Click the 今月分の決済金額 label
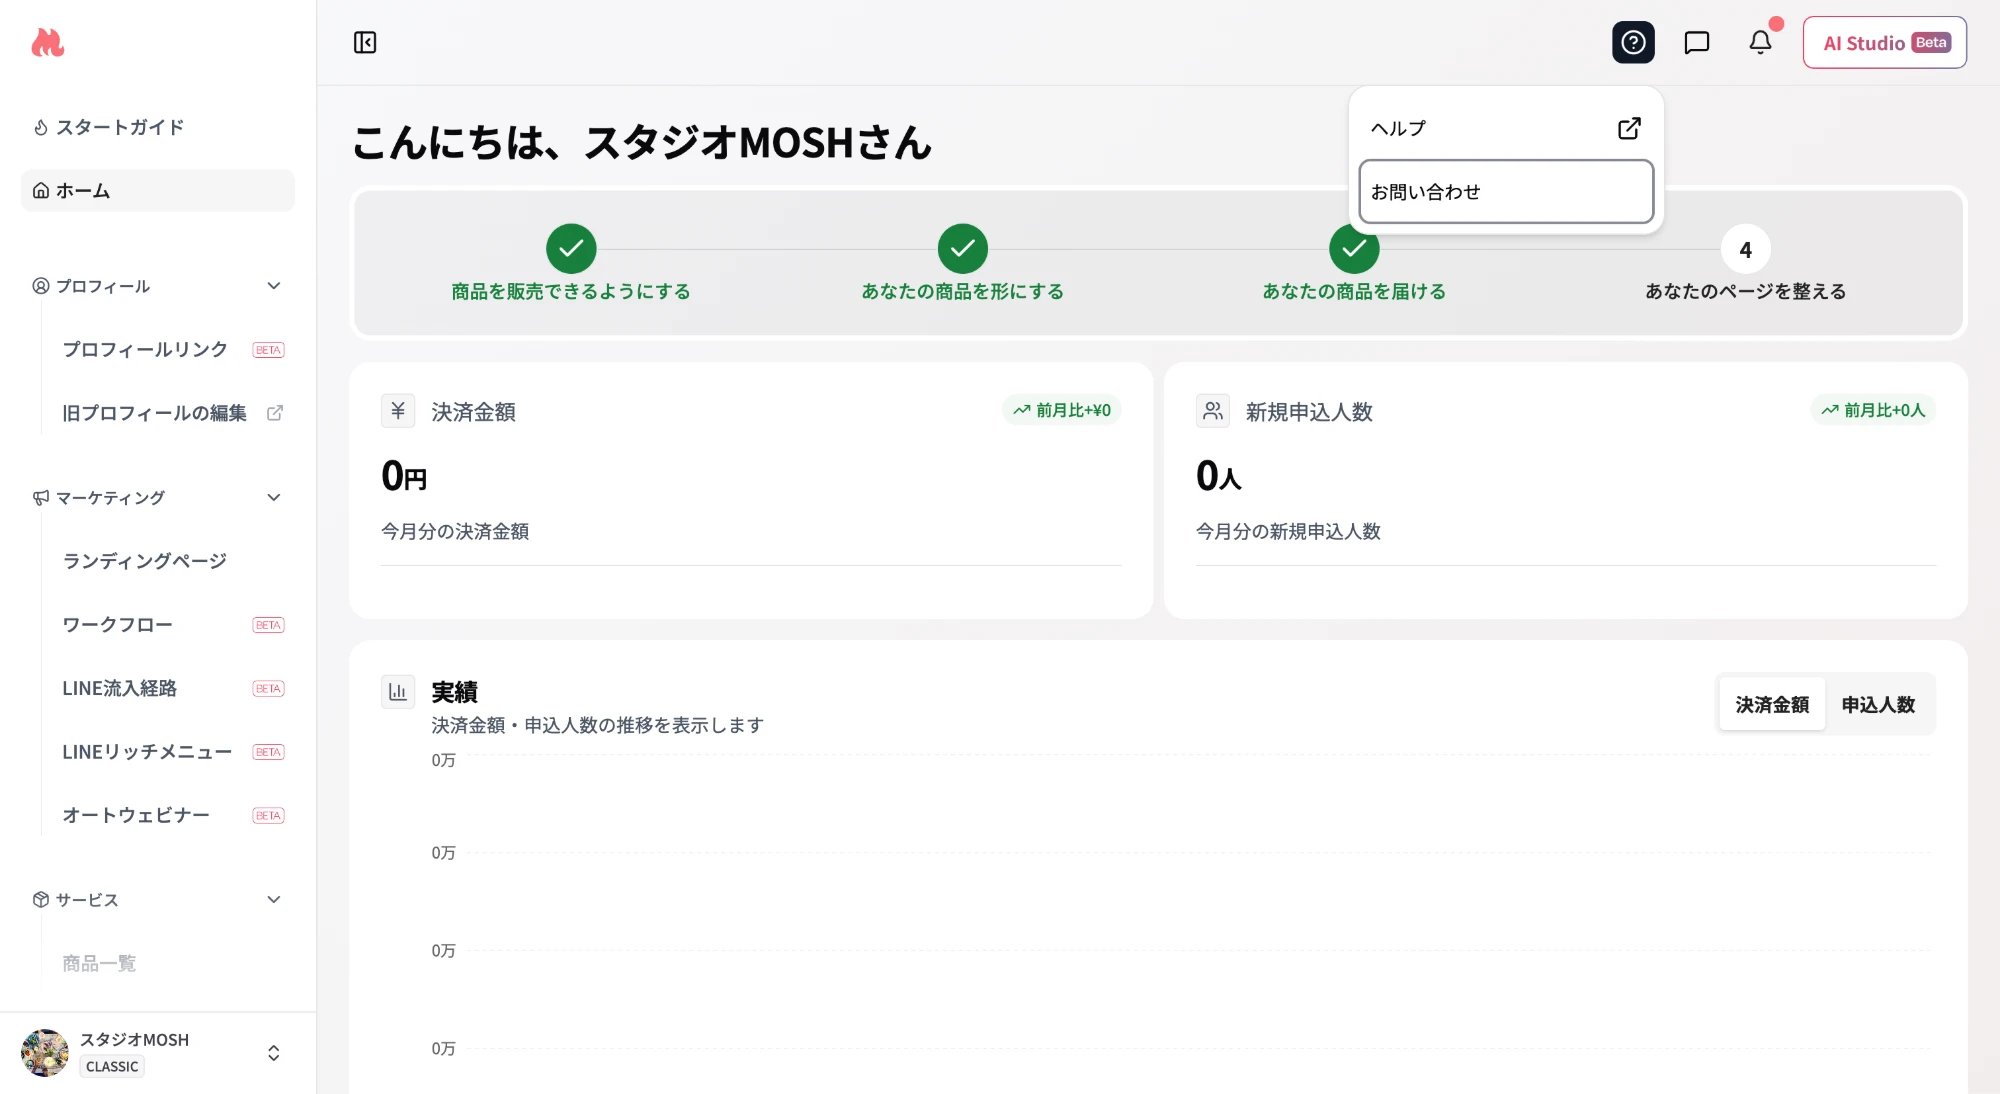2000x1094 pixels. coord(455,531)
